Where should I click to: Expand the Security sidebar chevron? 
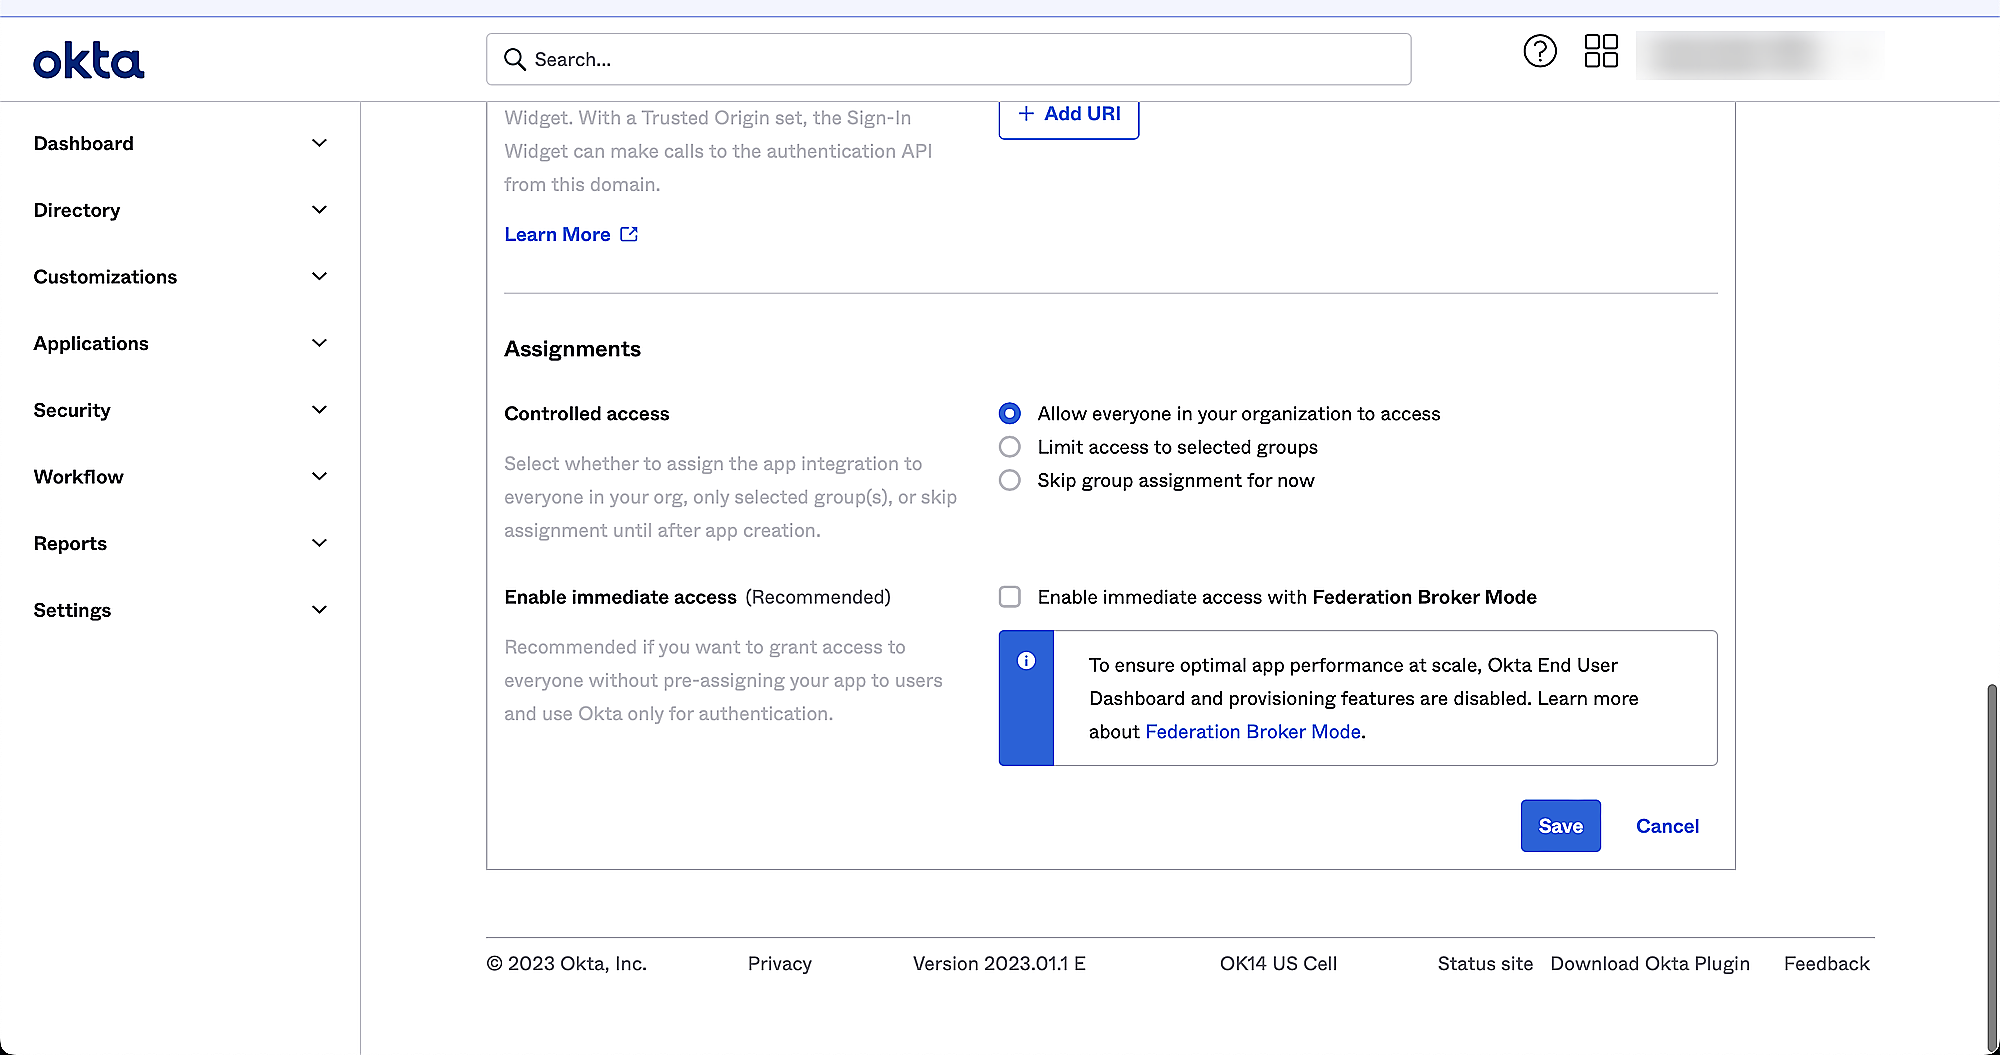click(x=319, y=410)
